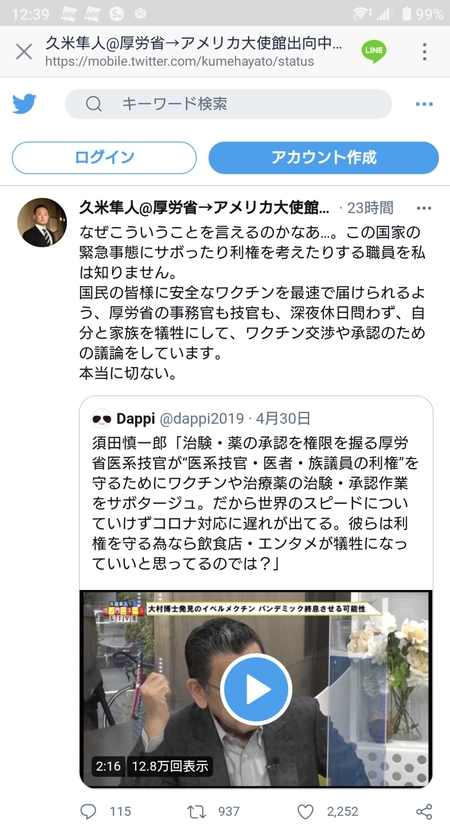This screenshot has width=450, height=825.
Task: Open the 久米隼人@厚労省 display name
Action: (x=204, y=208)
